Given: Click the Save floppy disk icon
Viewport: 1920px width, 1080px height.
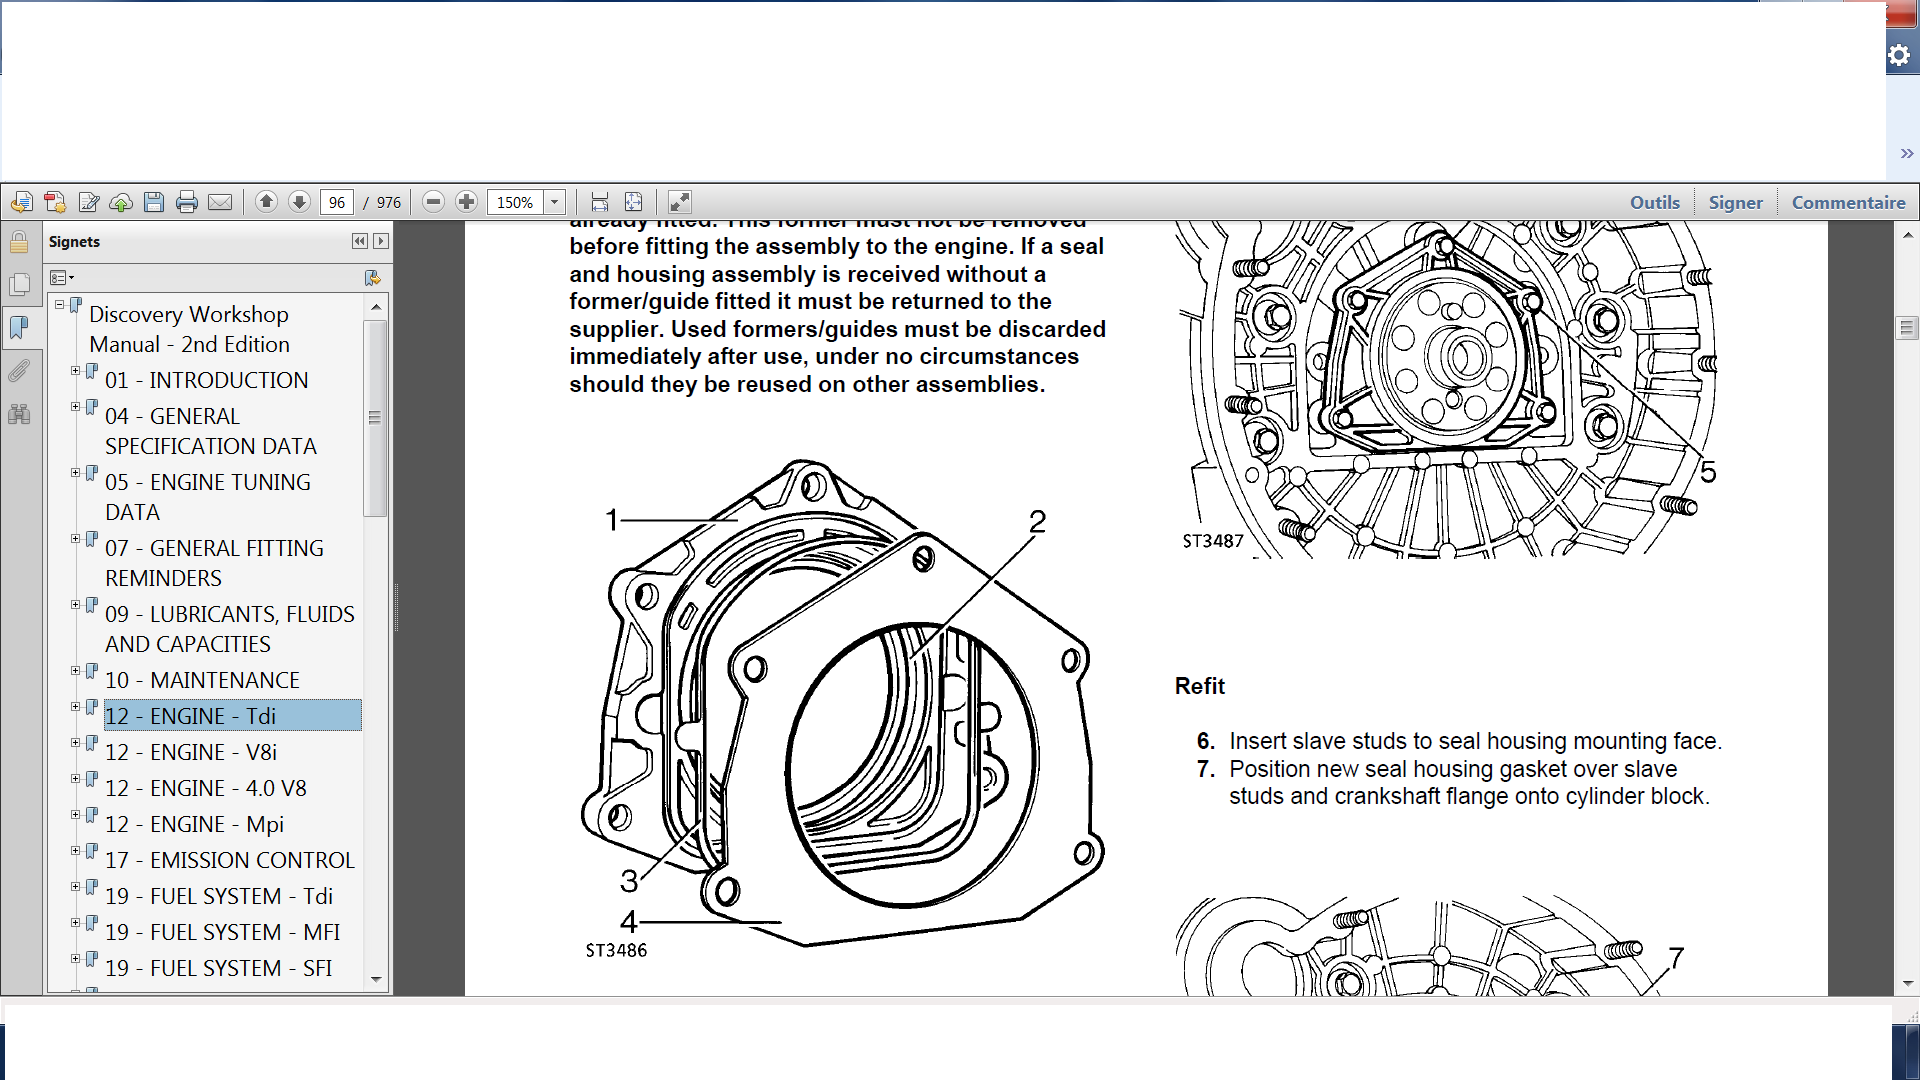Looking at the screenshot, I should (154, 202).
